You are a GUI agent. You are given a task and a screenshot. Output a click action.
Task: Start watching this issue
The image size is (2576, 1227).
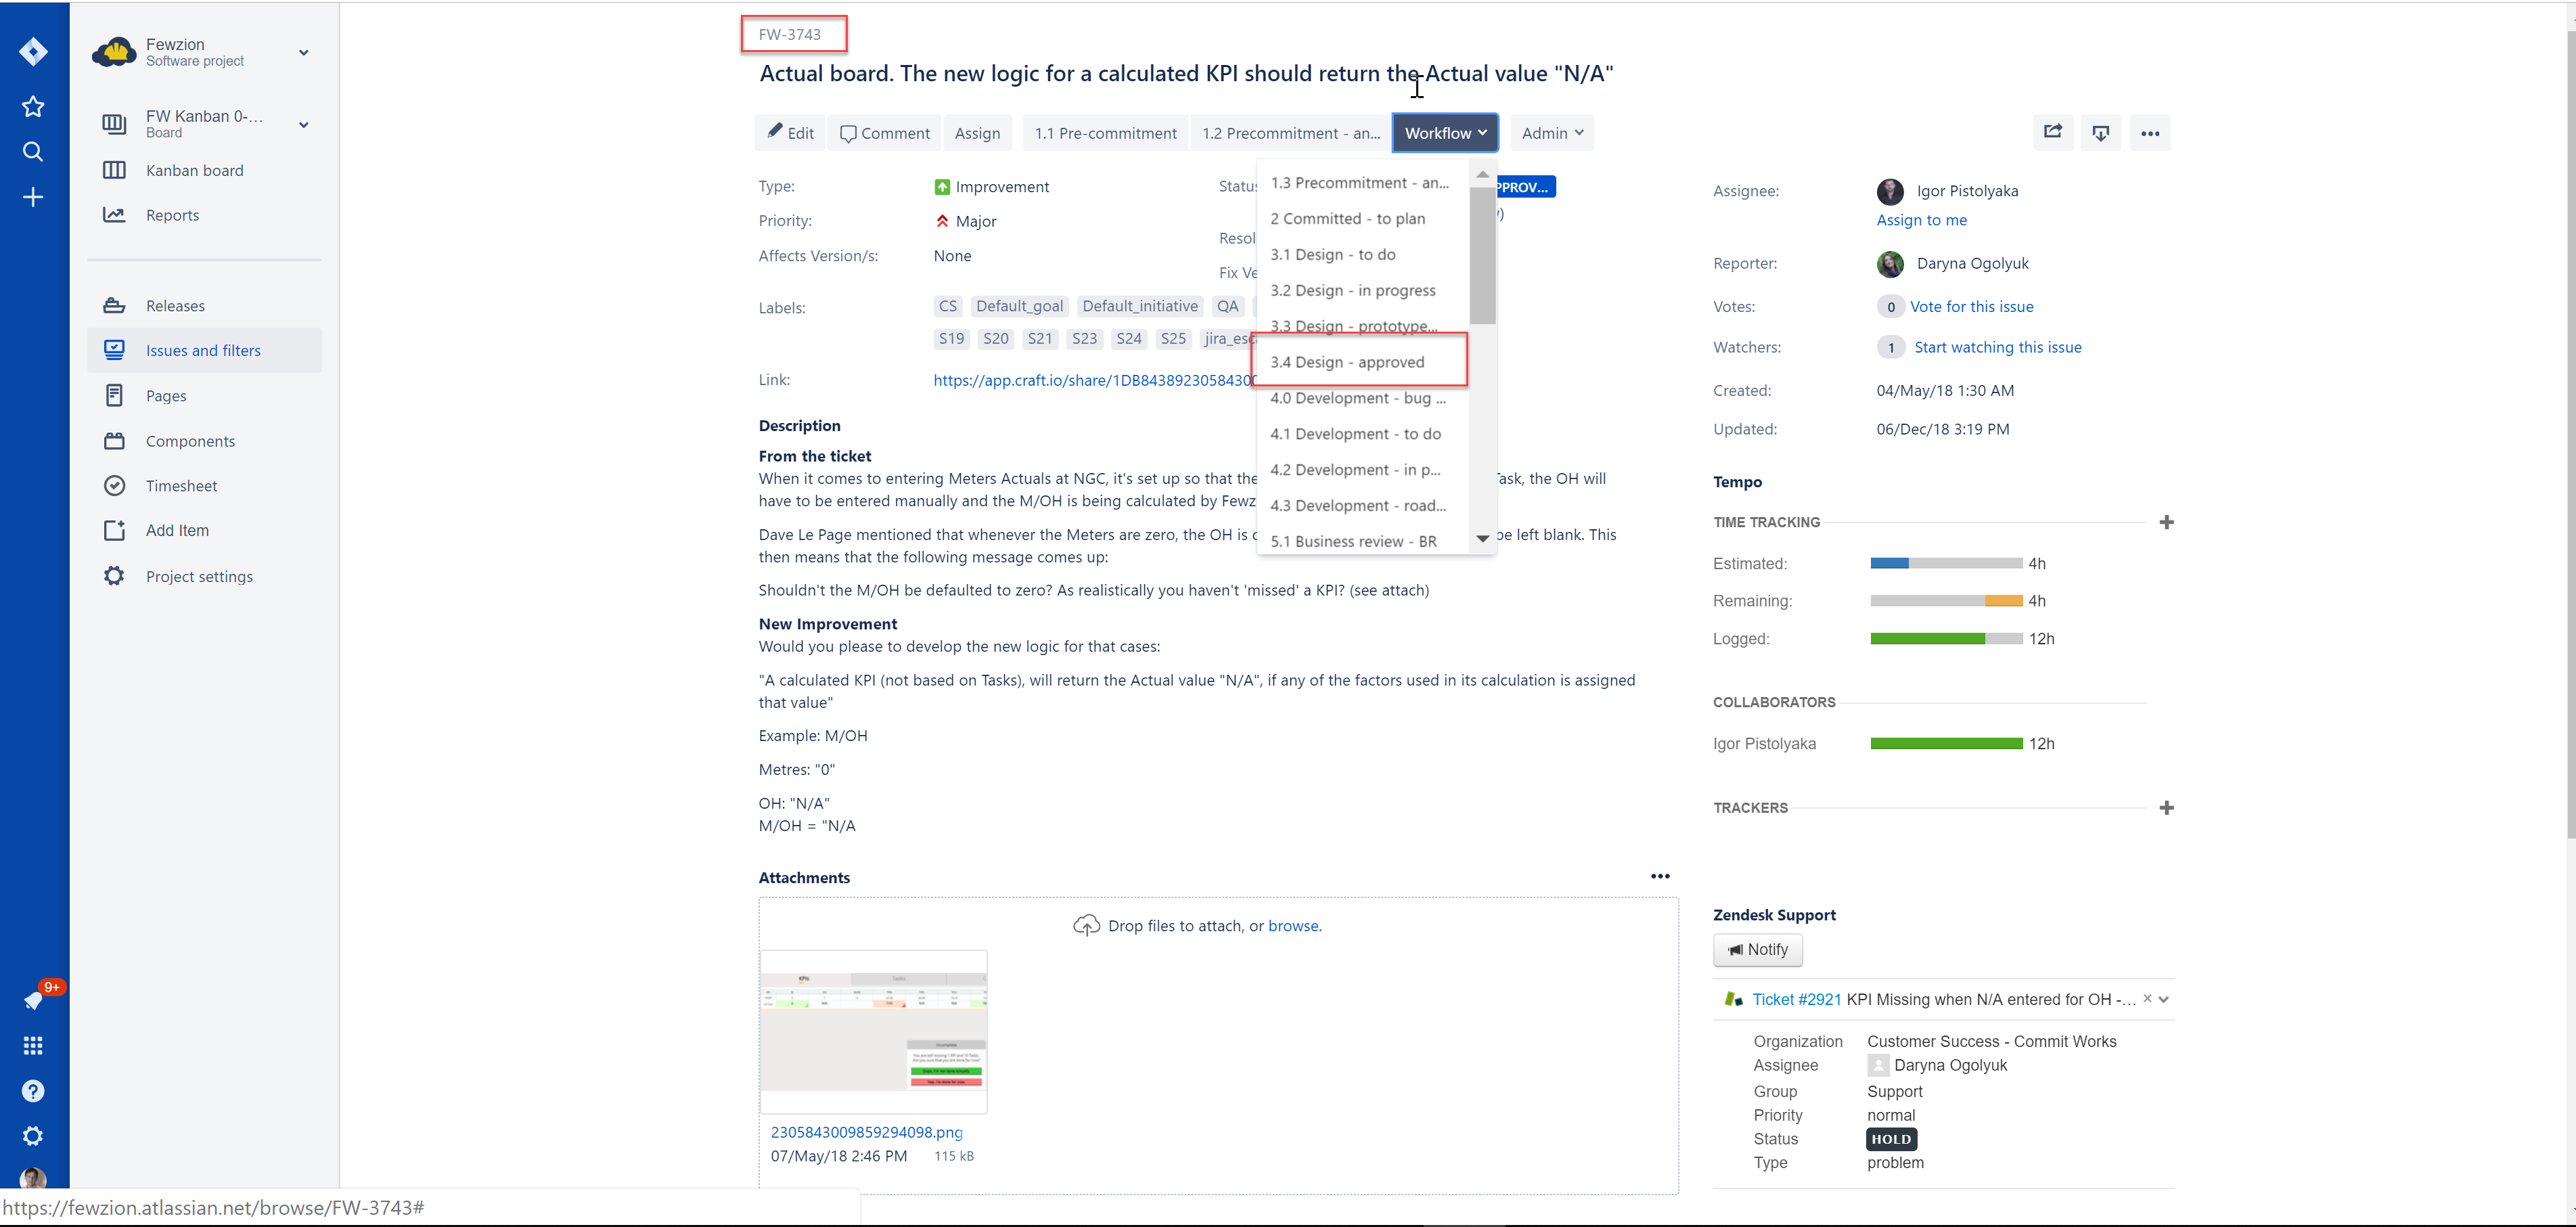coord(1998,347)
